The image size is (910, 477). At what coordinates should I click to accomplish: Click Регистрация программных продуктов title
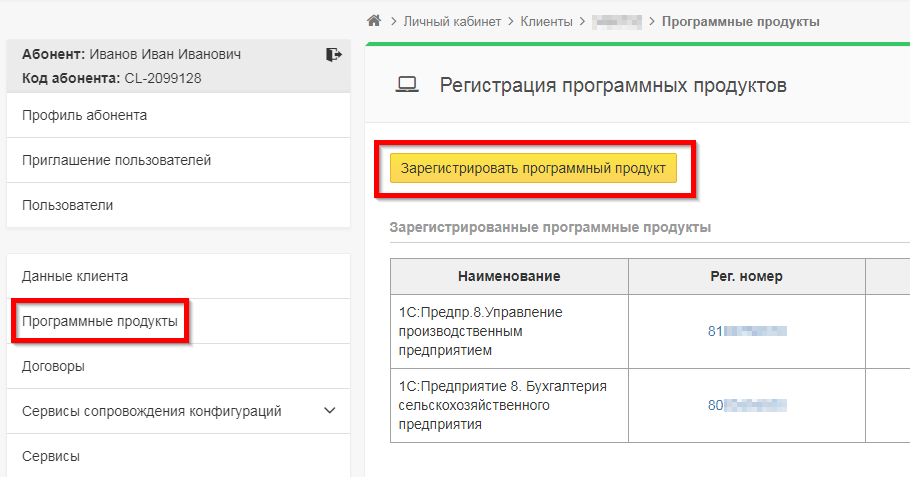click(613, 85)
